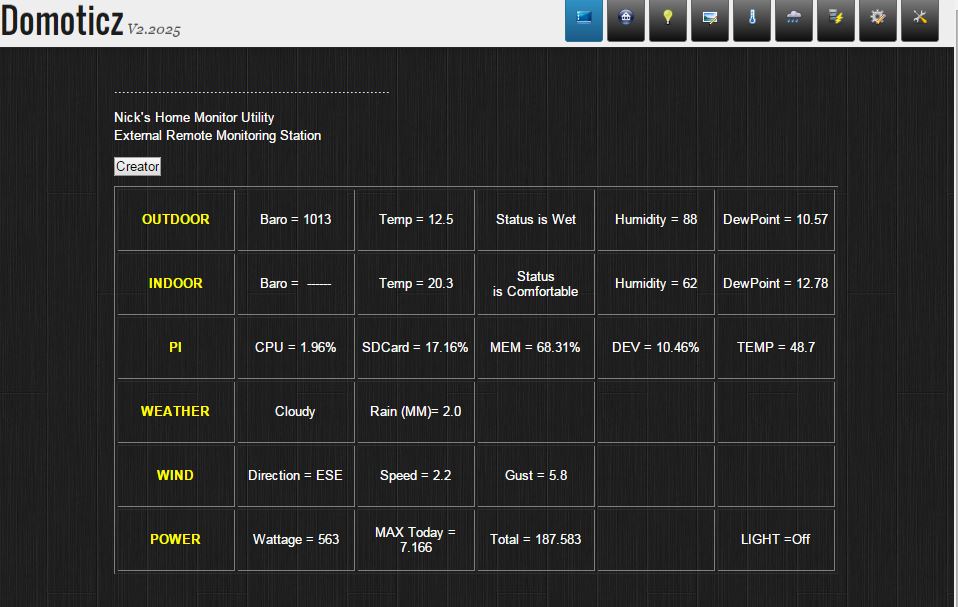The width and height of the screenshot is (958, 607).
Task: Open Switches via the lightbulb icon
Action: click(x=668, y=20)
